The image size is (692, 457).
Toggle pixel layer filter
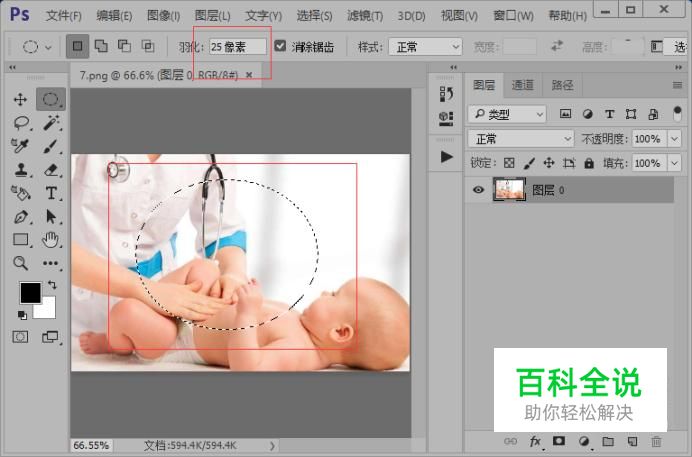565,114
